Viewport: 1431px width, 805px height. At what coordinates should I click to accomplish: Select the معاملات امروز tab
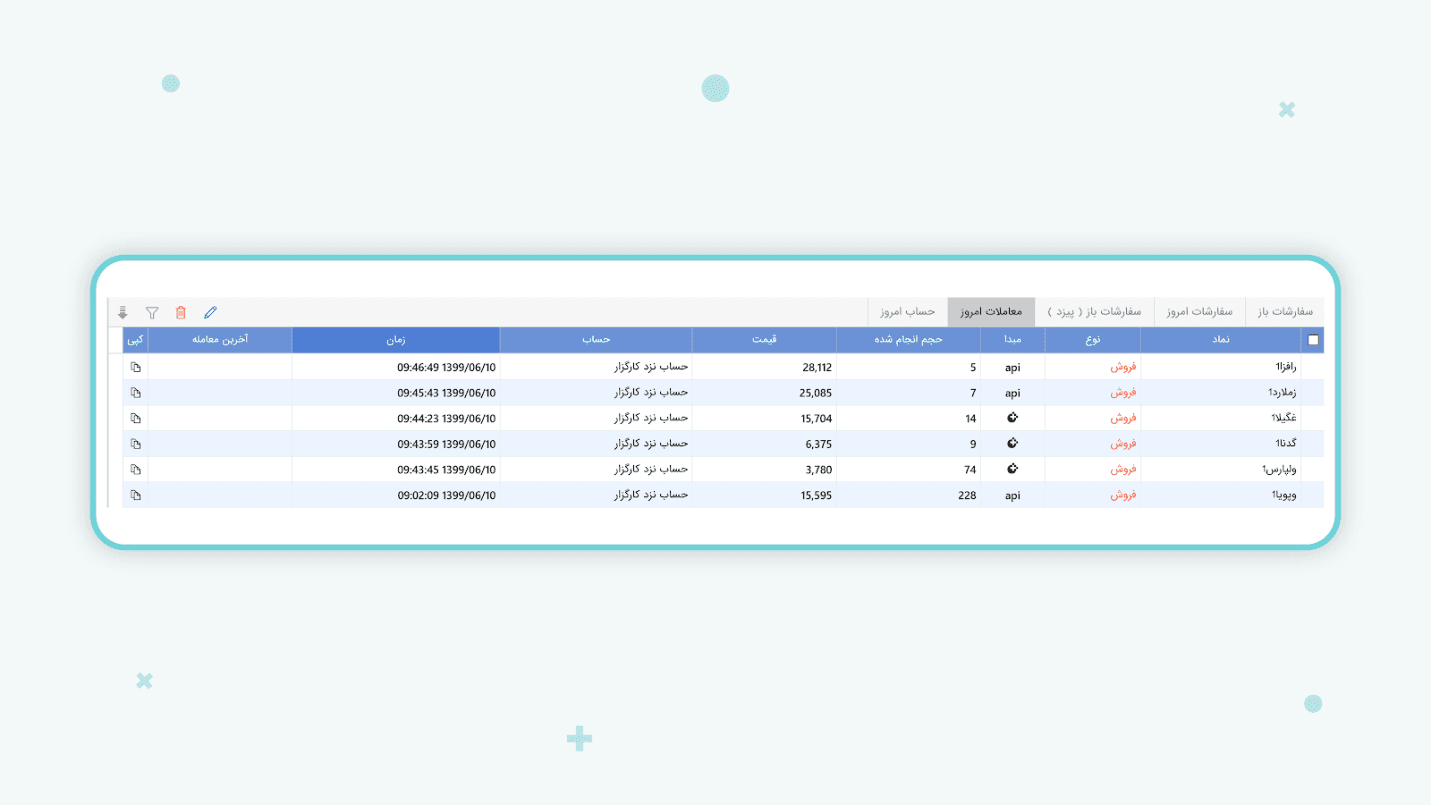991,312
